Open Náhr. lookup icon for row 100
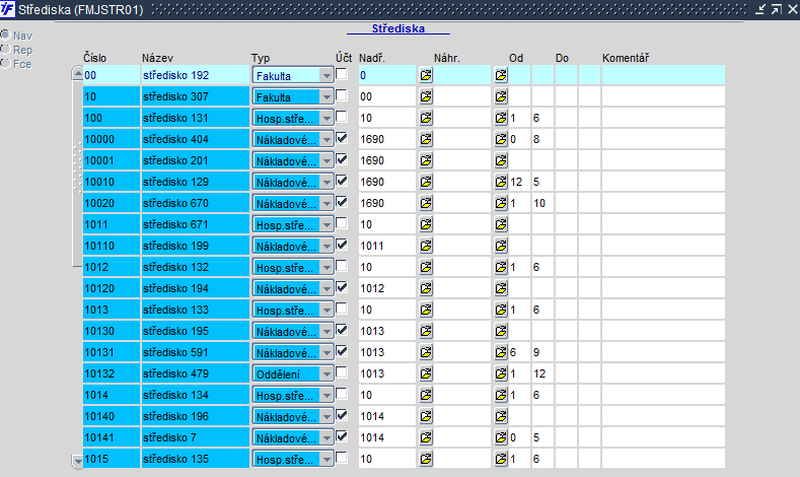This screenshot has height=477, width=800. point(501,118)
